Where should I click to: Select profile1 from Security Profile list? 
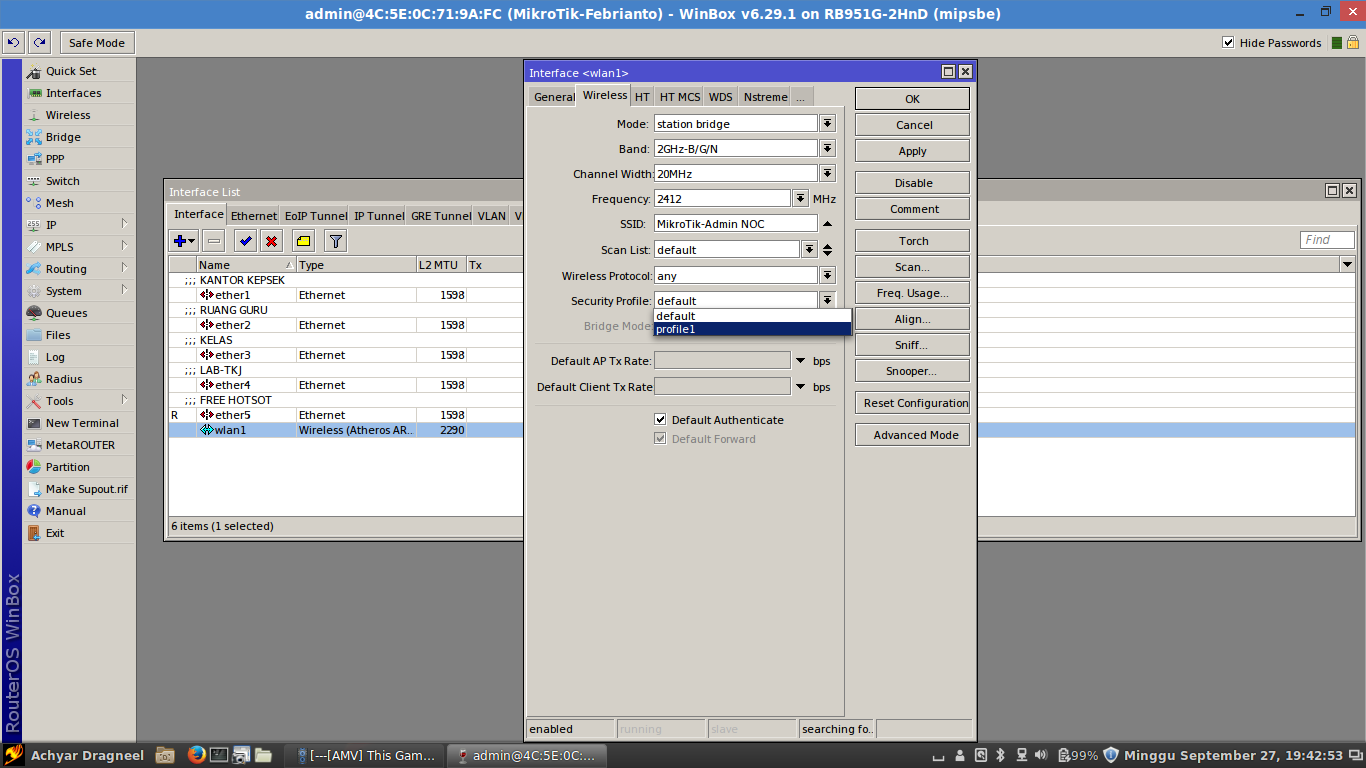pos(752,329)
